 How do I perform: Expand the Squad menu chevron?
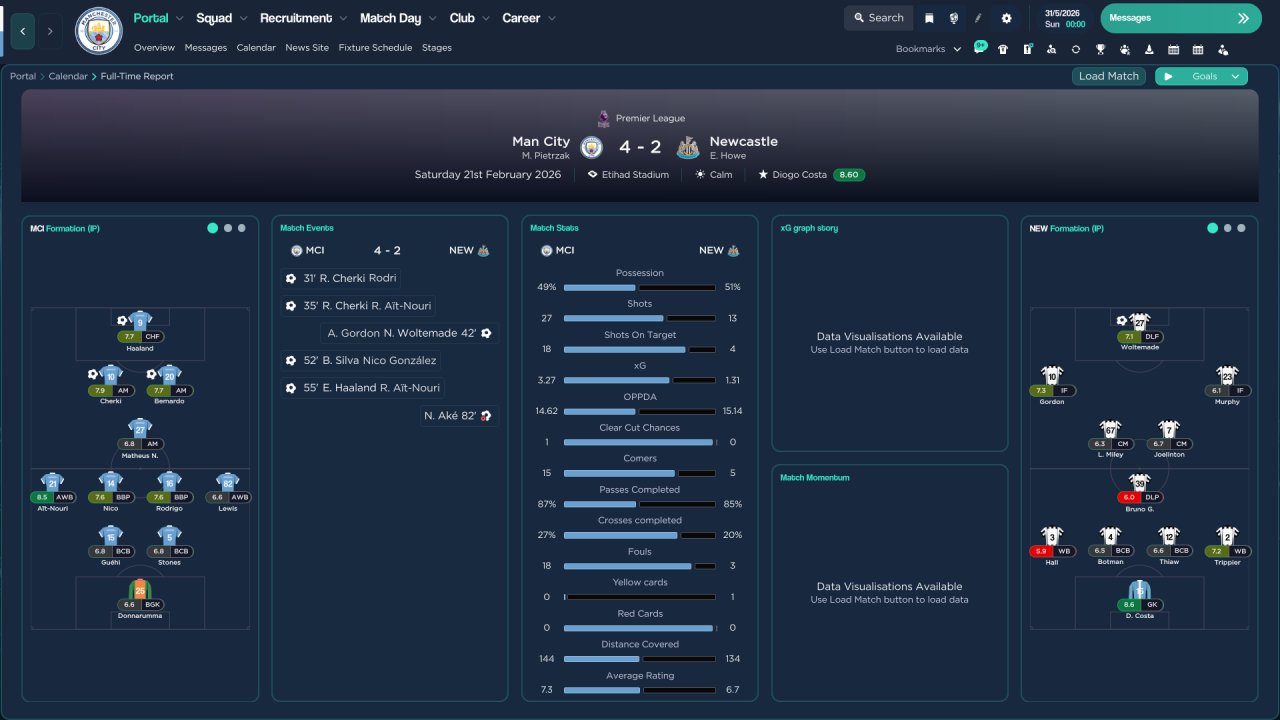(243, 18)
